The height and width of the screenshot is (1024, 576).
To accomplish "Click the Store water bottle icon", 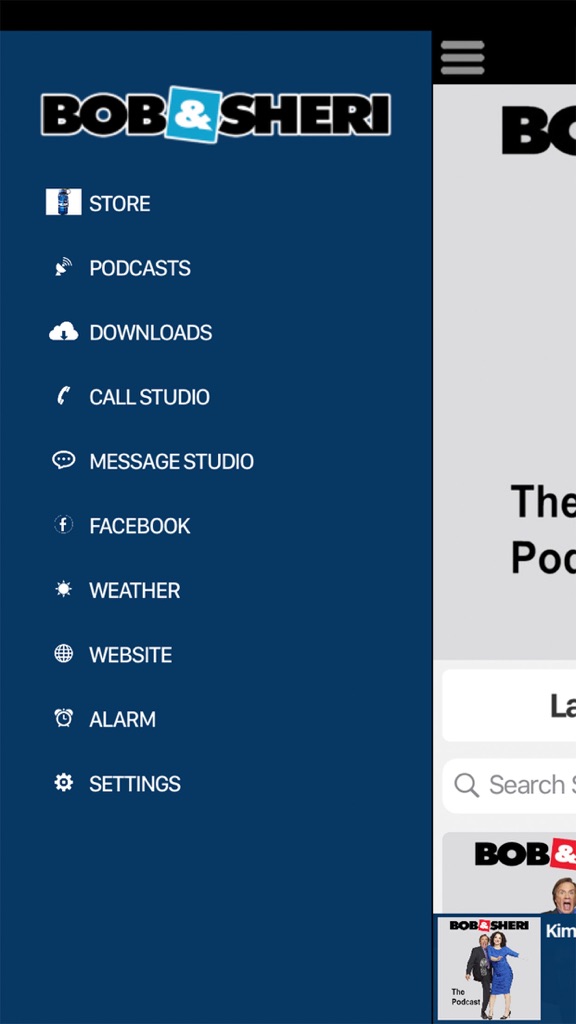I will coord(63,202).
